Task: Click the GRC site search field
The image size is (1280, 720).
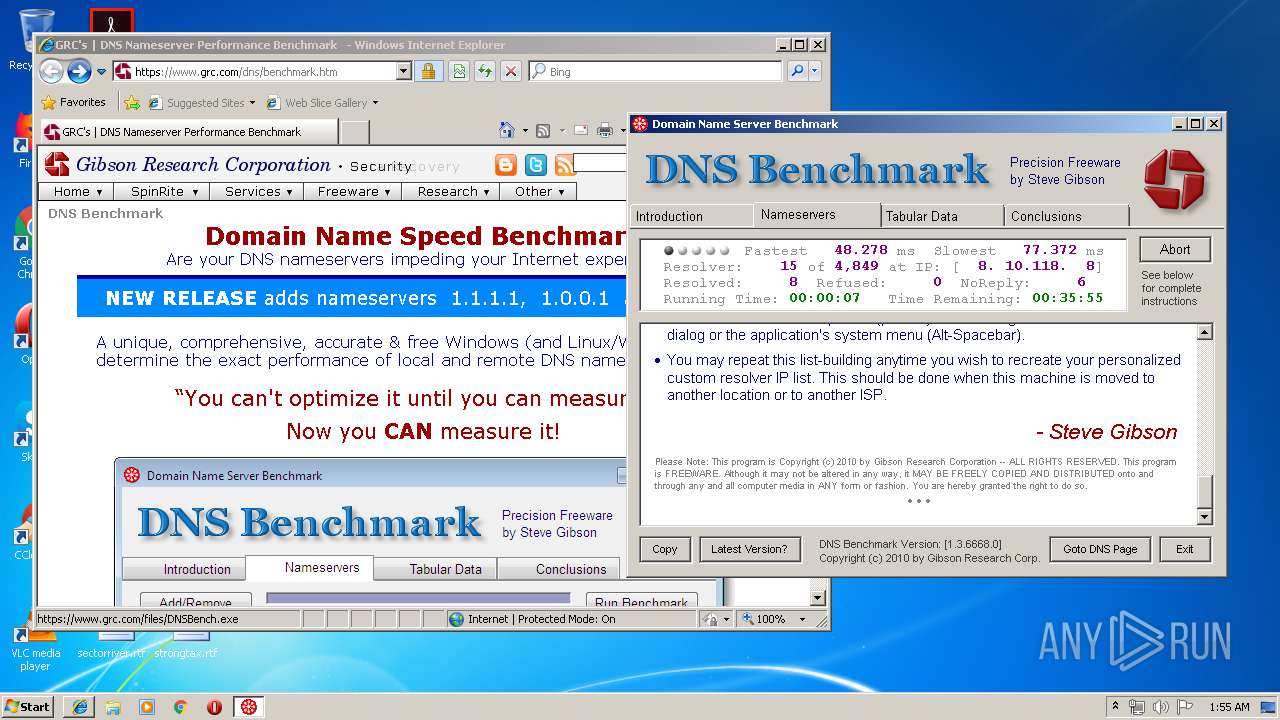Action: (x=600, y=162)
